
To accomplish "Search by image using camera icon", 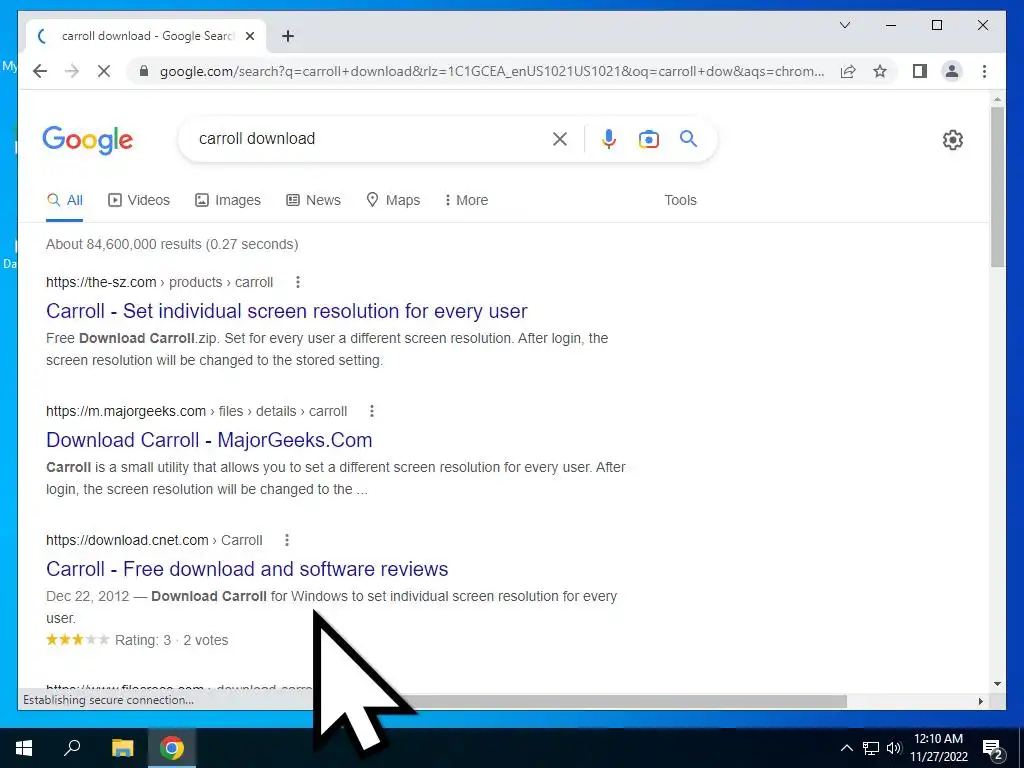I will pyautogui.click(x=648, y=139).
